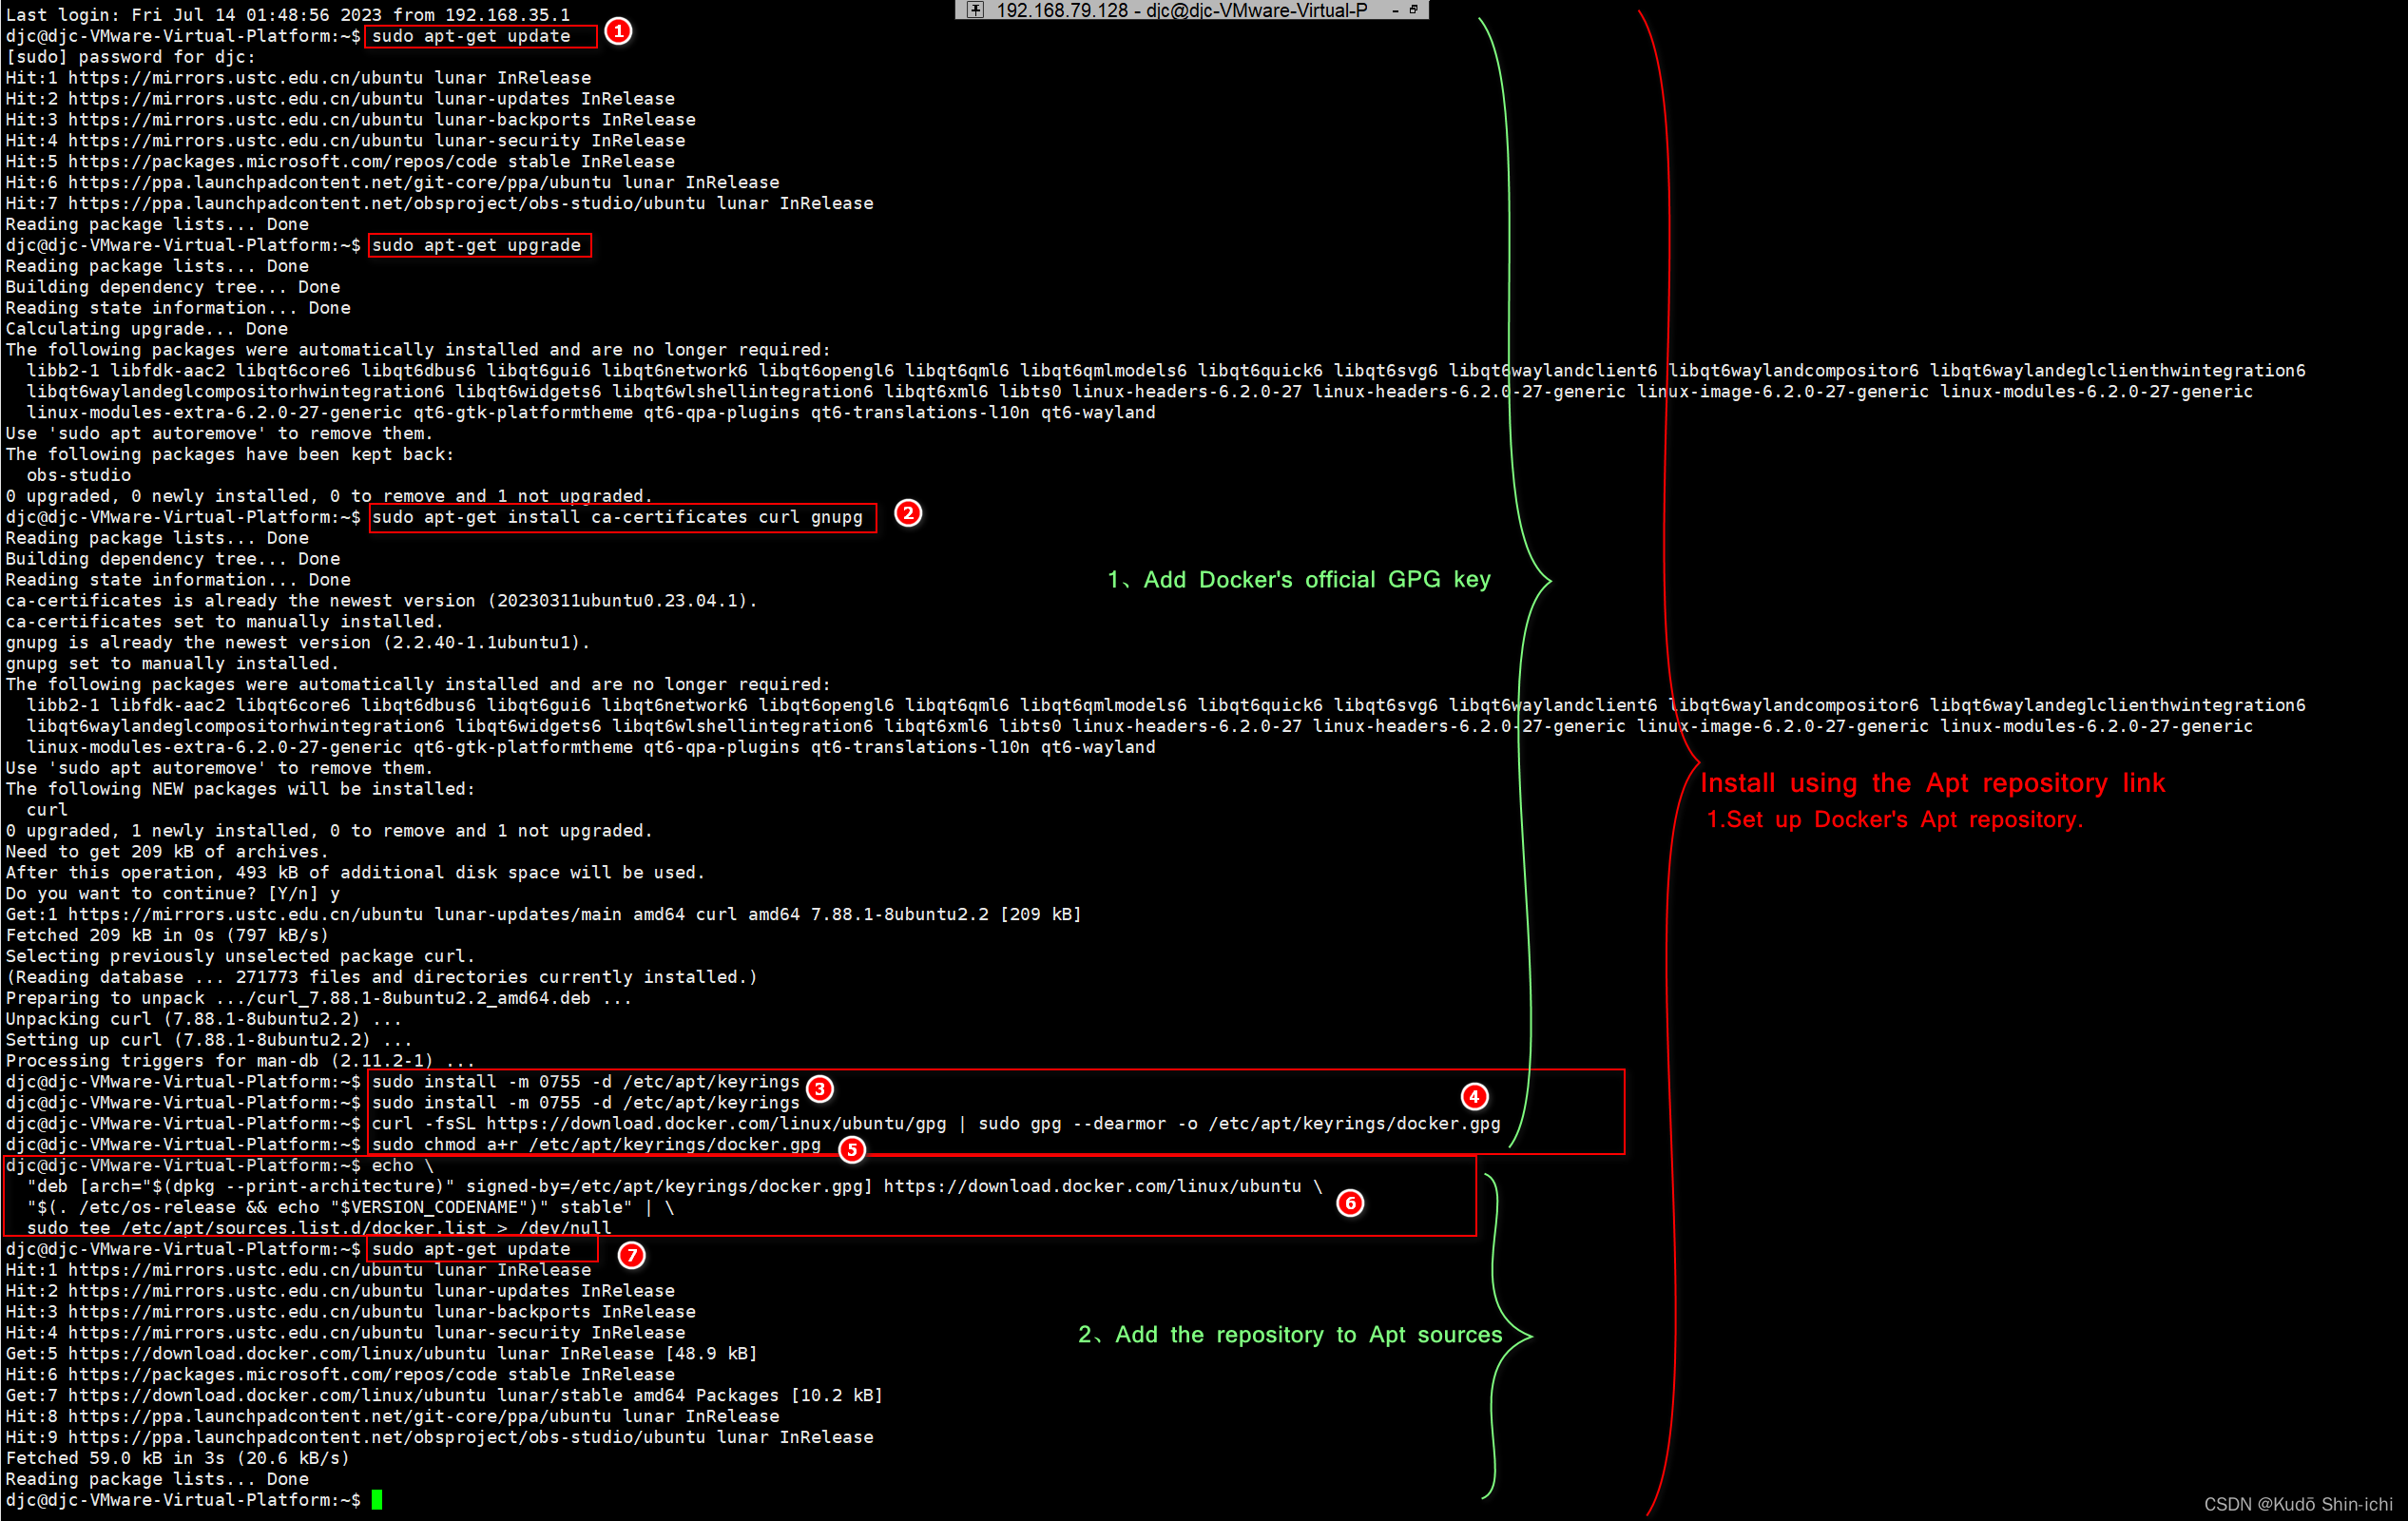
Task: Click the 'Hit:6' git-core ppa line
Action: point(392,182)
